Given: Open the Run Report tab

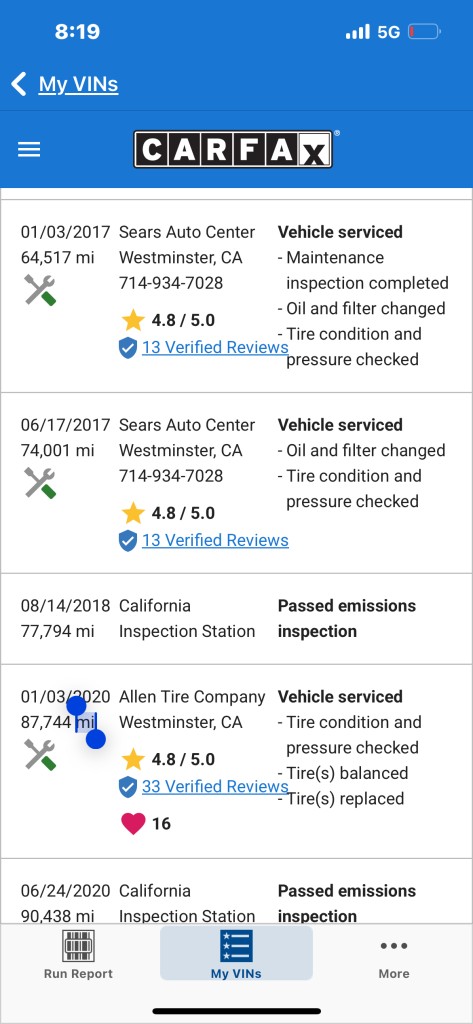Looking at the screenshot, I should point(78,953).
